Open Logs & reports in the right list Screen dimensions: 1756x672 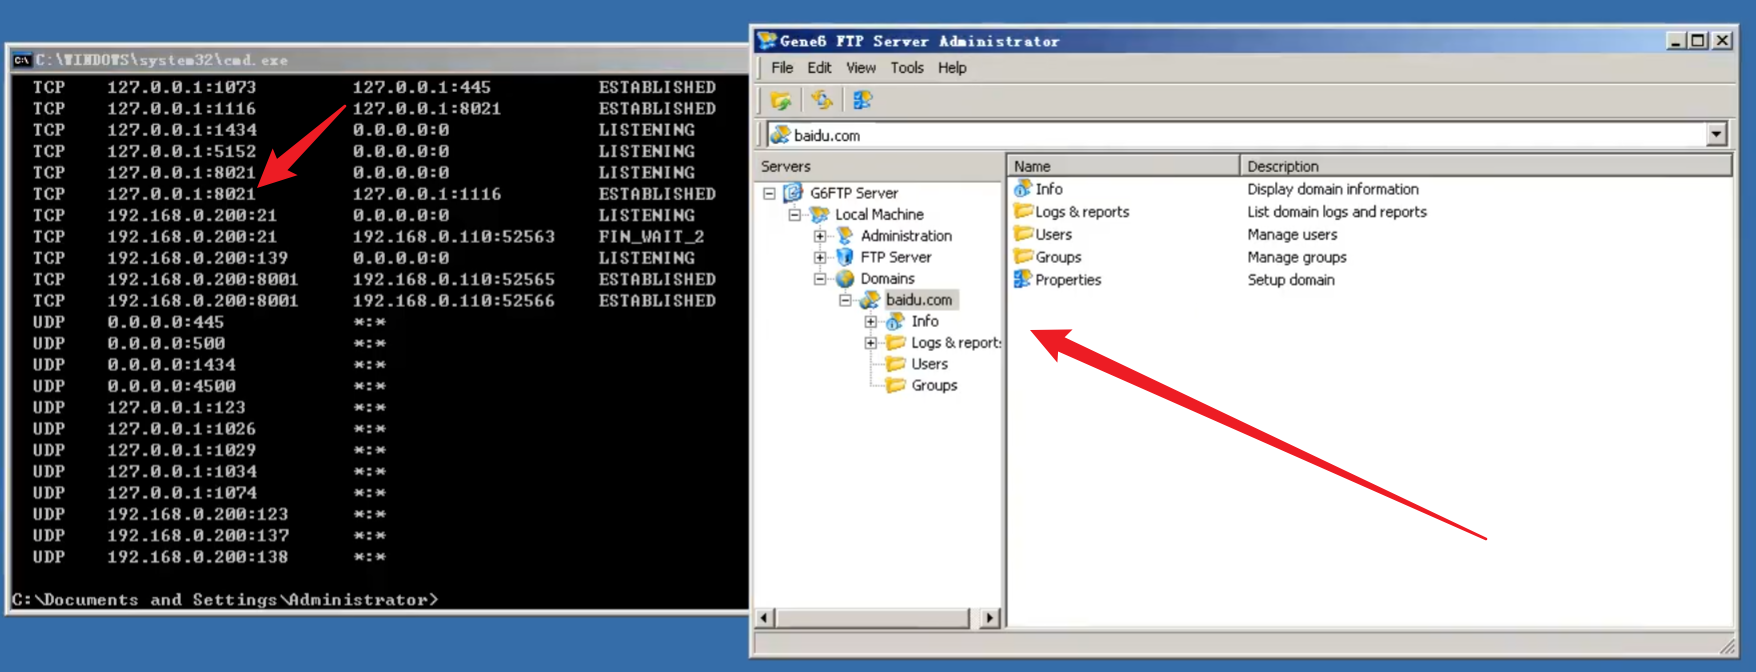click(1081, 212)
